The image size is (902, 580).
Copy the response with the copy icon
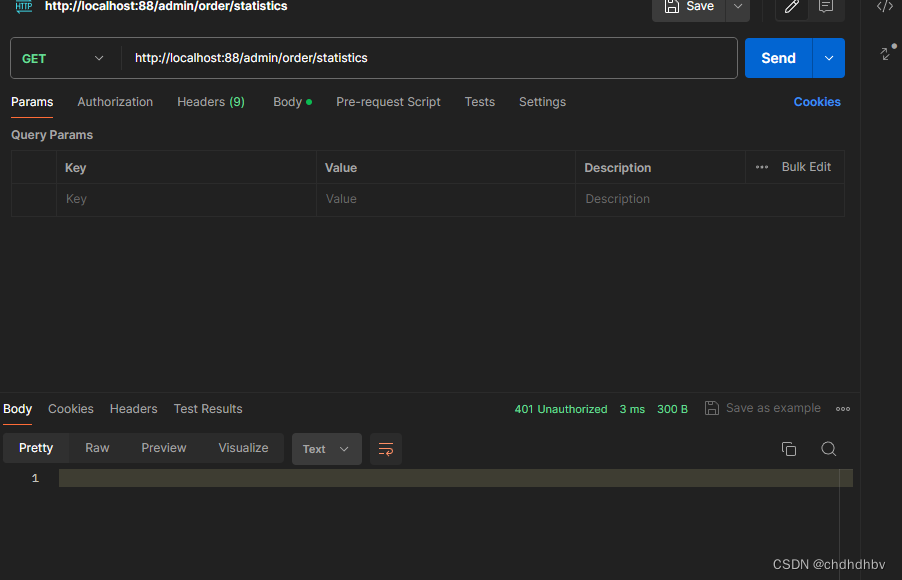click(789, 449)
